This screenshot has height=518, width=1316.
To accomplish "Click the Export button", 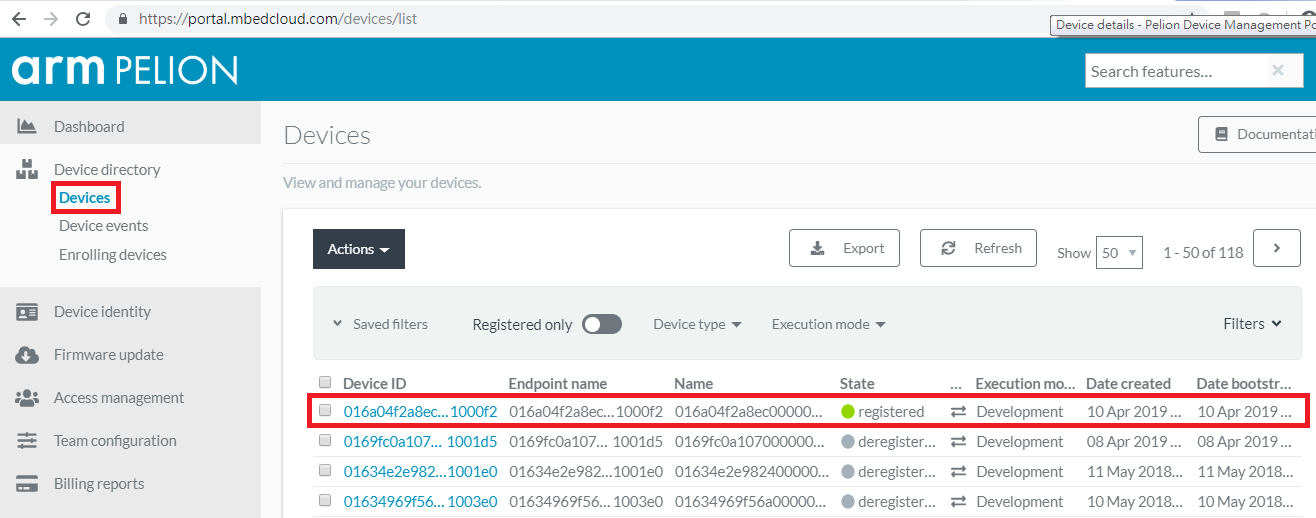I will tap(844, 248).
